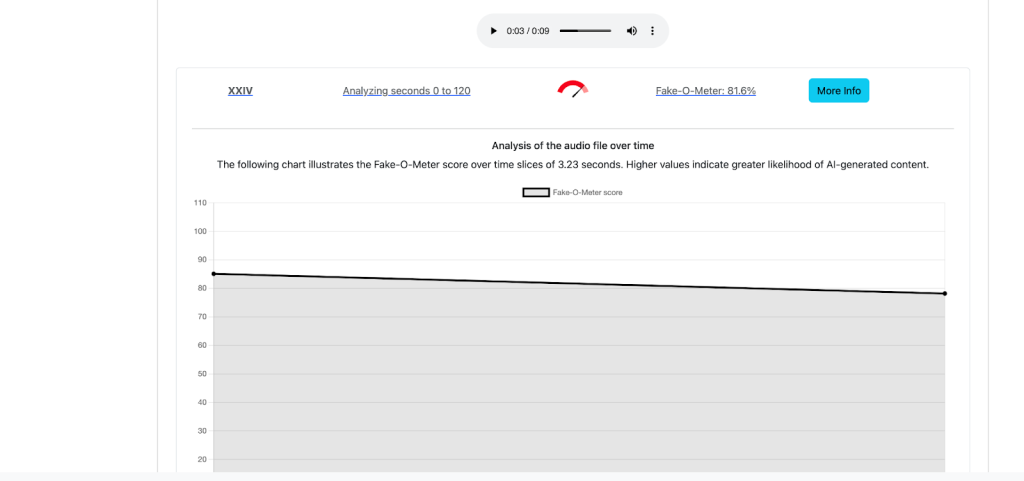Image resolution: width=1024 pixels, height=481 pixels.
Task: Click the 0:03 / 0:09 time display
Action: 528,31
